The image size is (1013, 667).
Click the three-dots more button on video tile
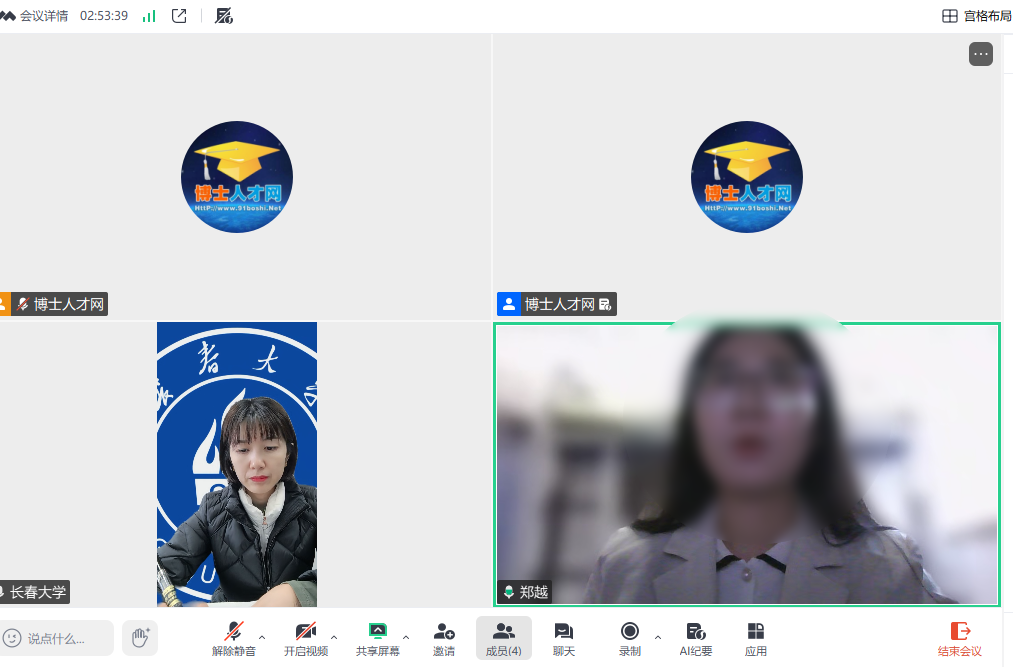pyautogui.click(x=980, y=54)
